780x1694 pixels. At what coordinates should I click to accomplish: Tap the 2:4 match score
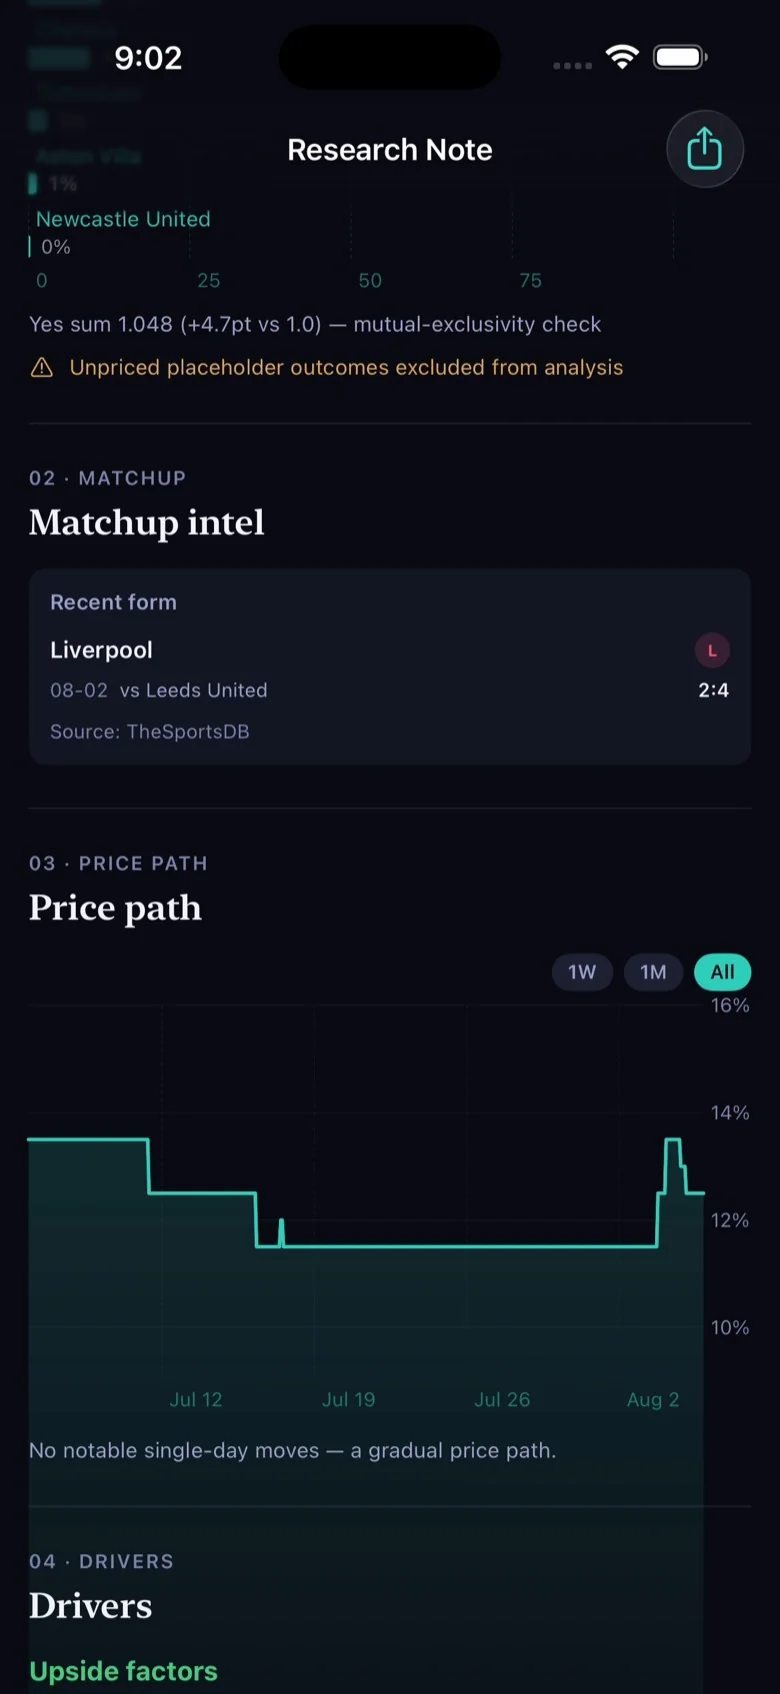(x=713, y=690)
